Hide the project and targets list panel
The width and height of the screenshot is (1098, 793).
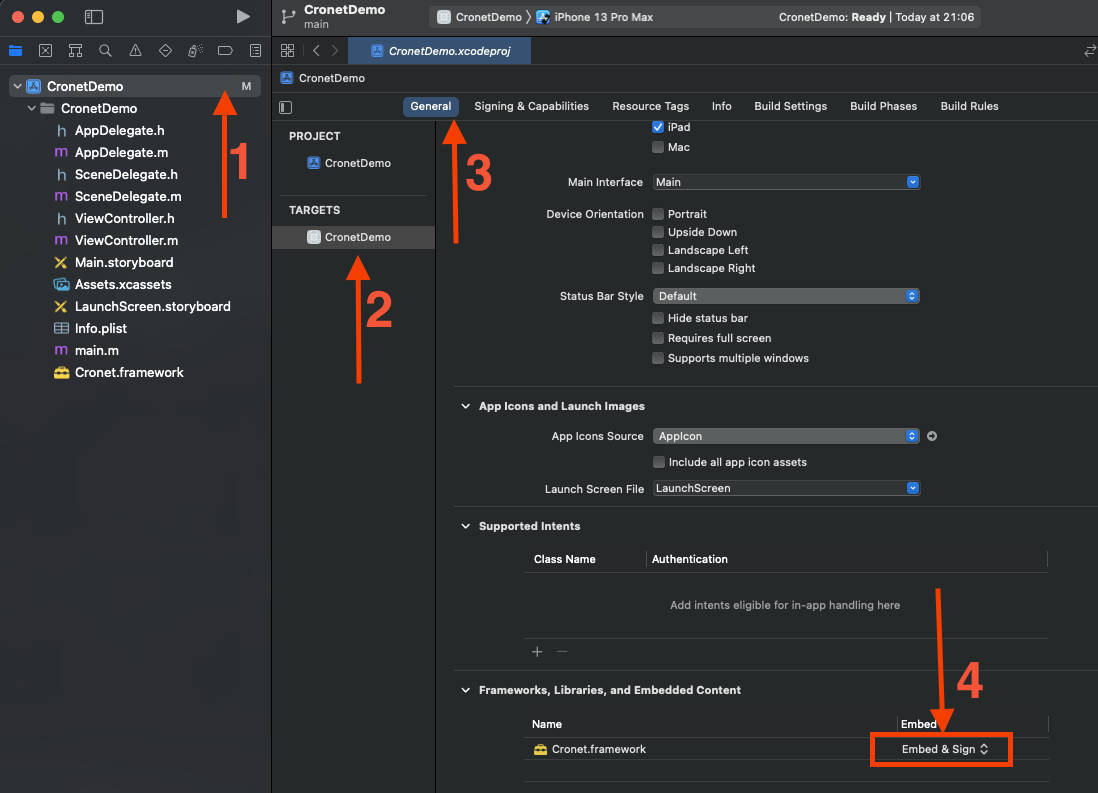click(x=286, y=107)
